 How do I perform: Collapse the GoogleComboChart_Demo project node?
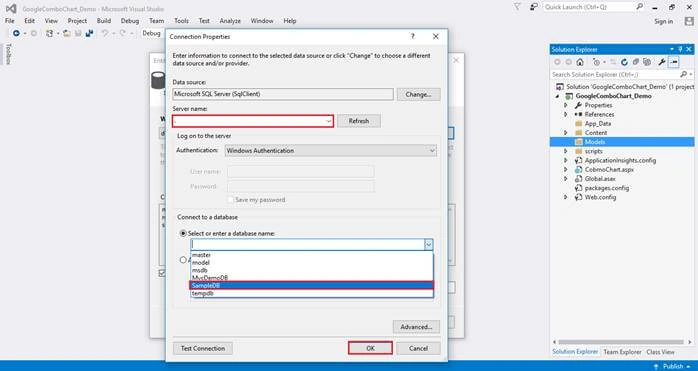click(558, 96)
